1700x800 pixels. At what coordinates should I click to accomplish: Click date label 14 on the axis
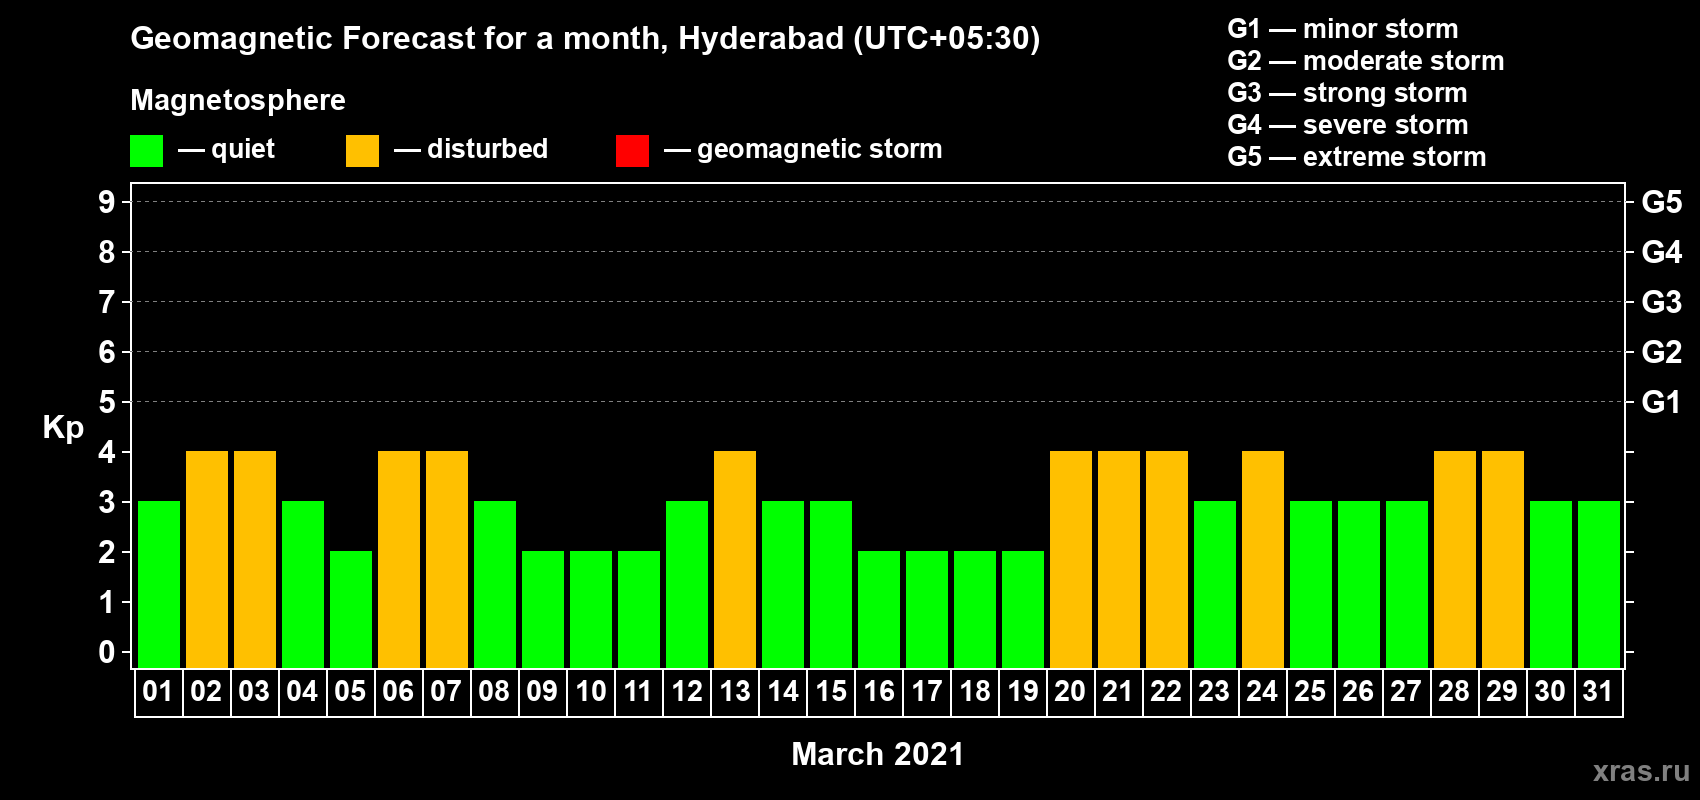coord(783,692)
